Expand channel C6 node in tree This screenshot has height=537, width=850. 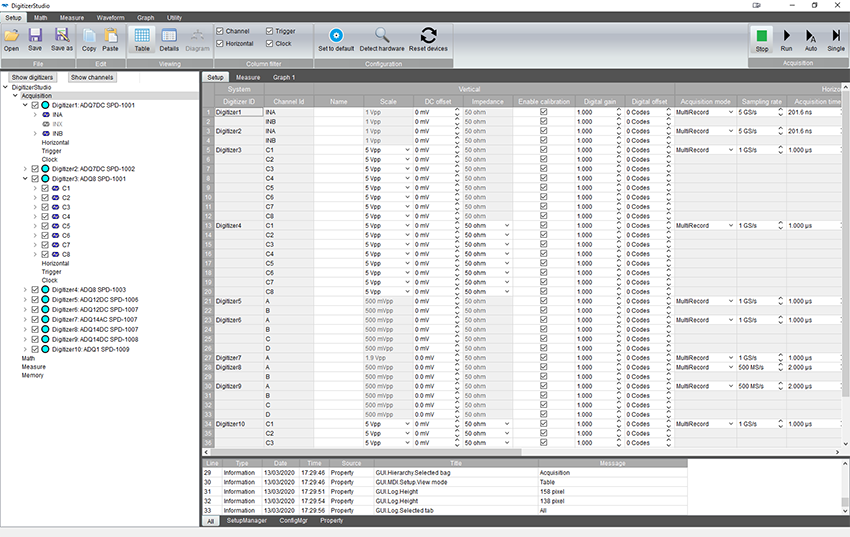pyautogui.click(x=35, y=236)
